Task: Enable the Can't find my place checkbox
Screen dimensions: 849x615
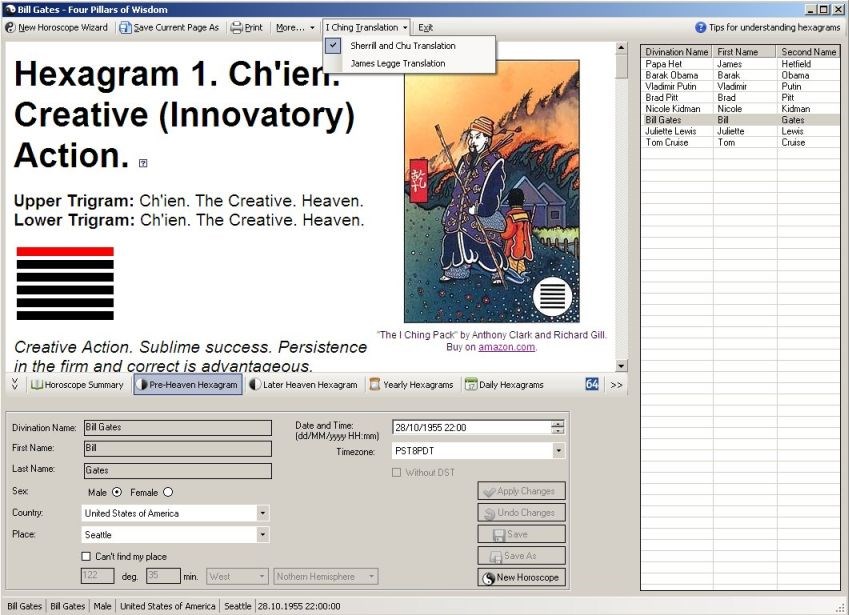Action: tap(86, 556)
